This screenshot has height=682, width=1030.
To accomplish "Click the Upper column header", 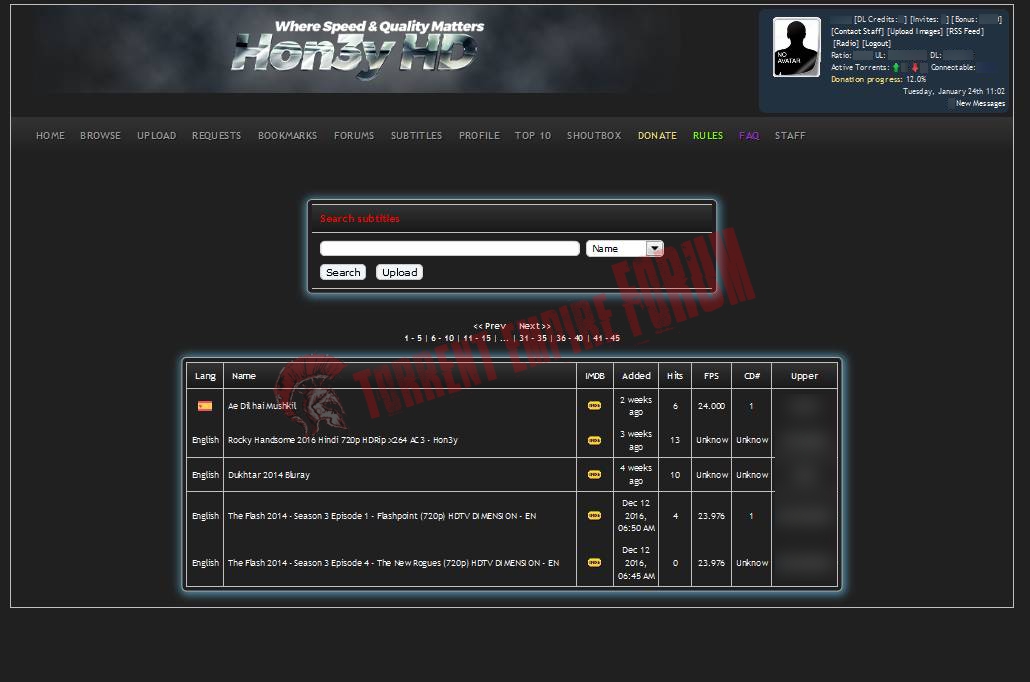I will coord(804,376).
